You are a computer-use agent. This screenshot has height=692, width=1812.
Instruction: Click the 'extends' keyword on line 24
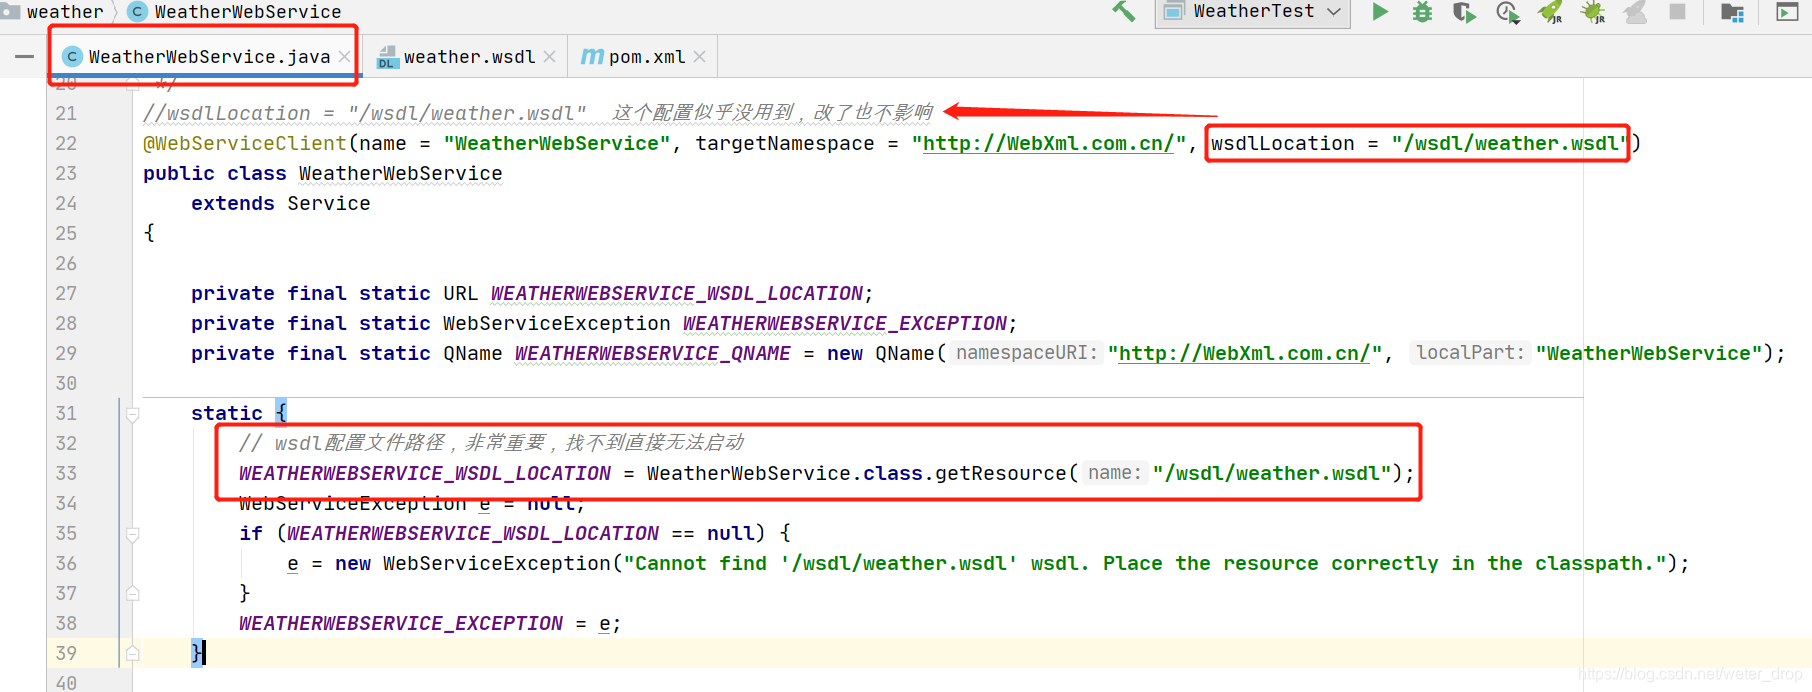[x=233, y=203]
